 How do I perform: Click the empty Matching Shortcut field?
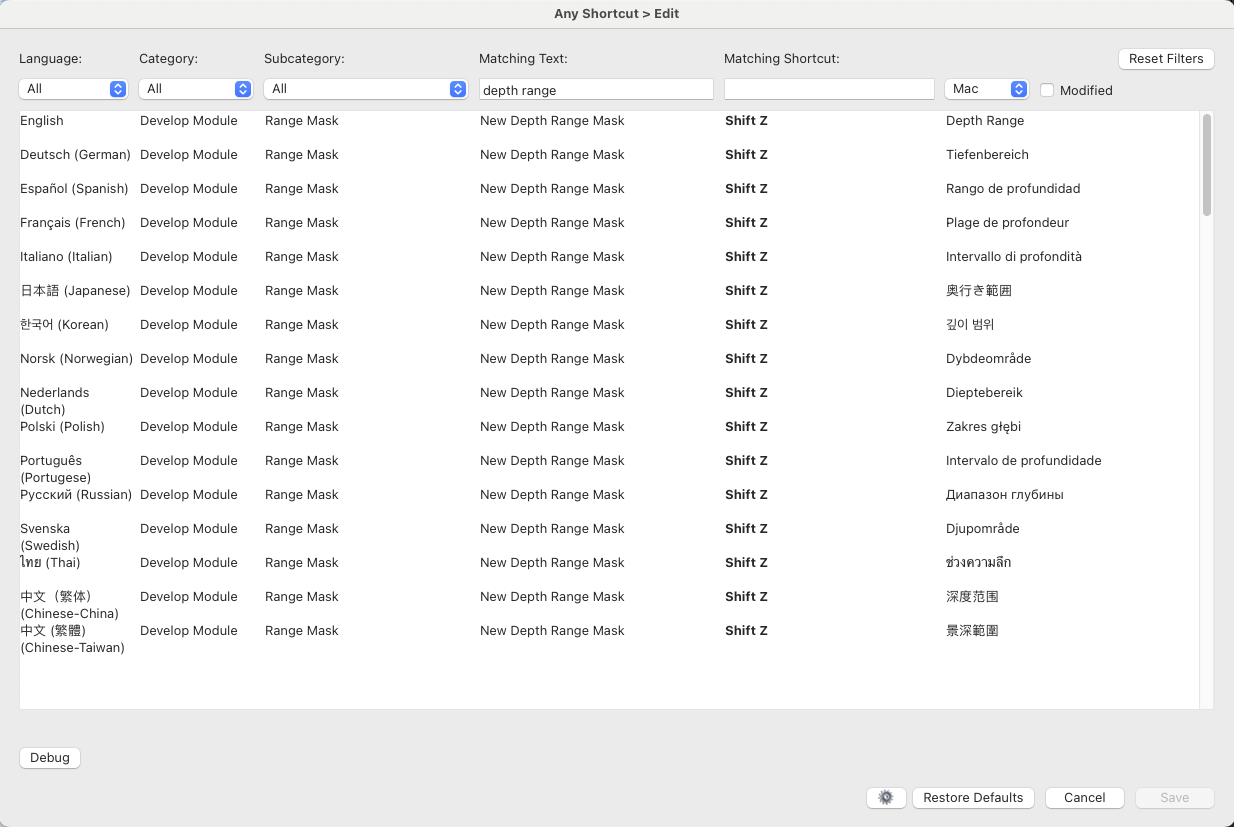pos(828,89)
